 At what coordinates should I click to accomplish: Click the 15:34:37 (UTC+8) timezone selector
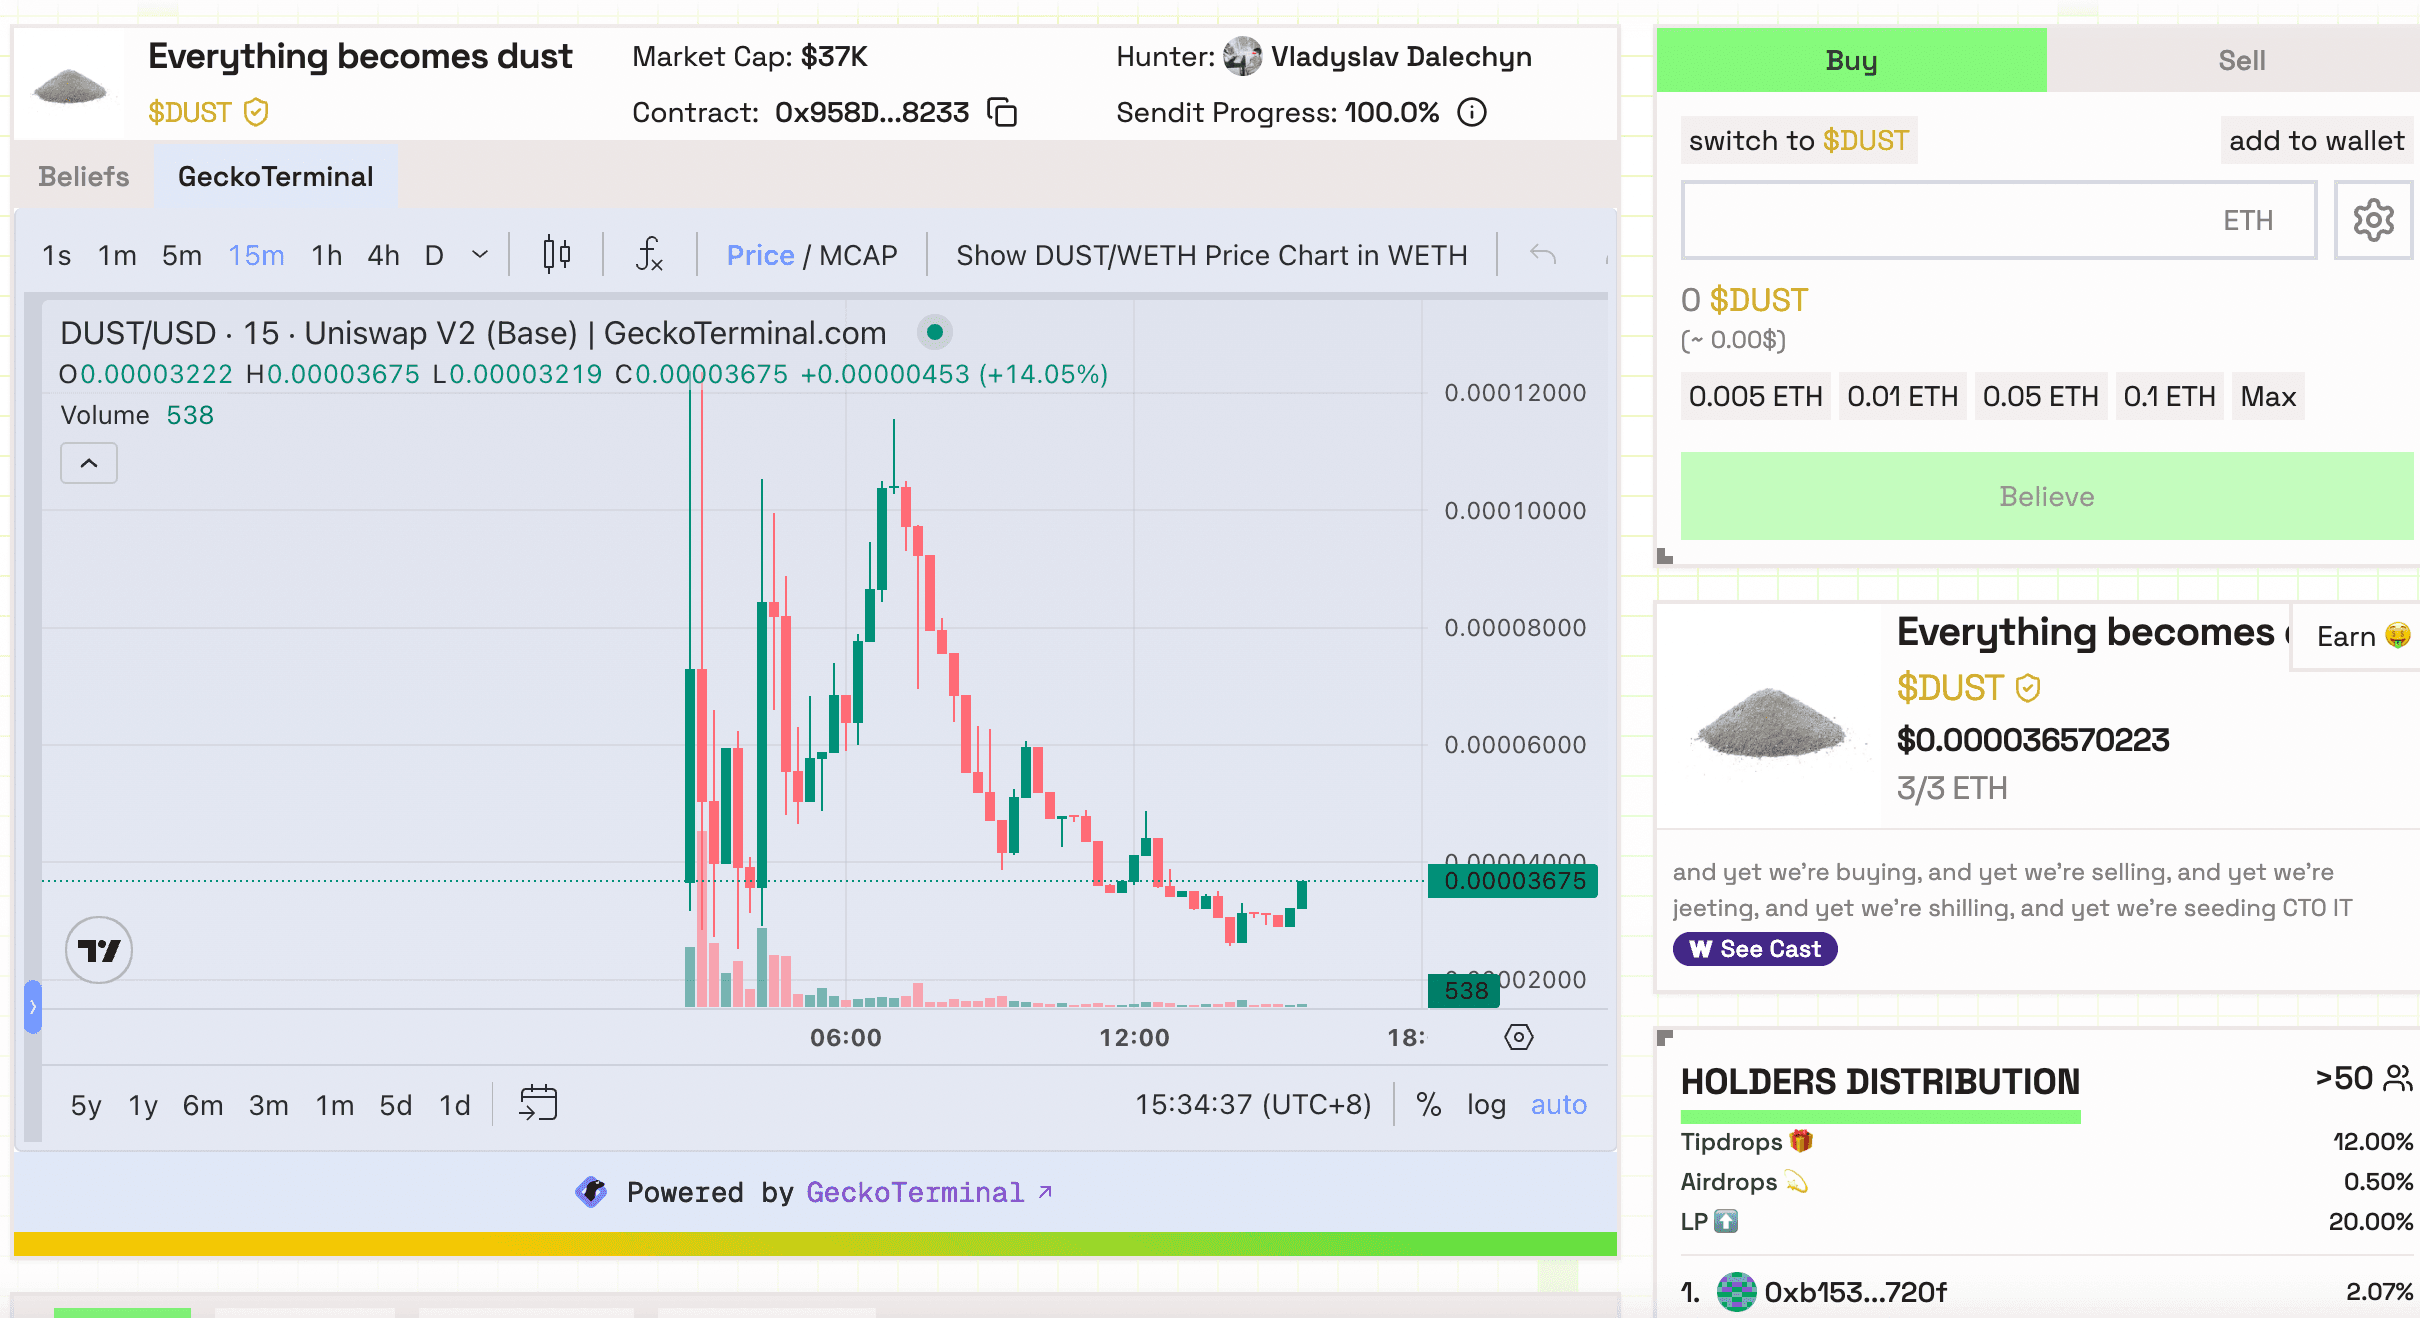[x=1253, y=1104]
